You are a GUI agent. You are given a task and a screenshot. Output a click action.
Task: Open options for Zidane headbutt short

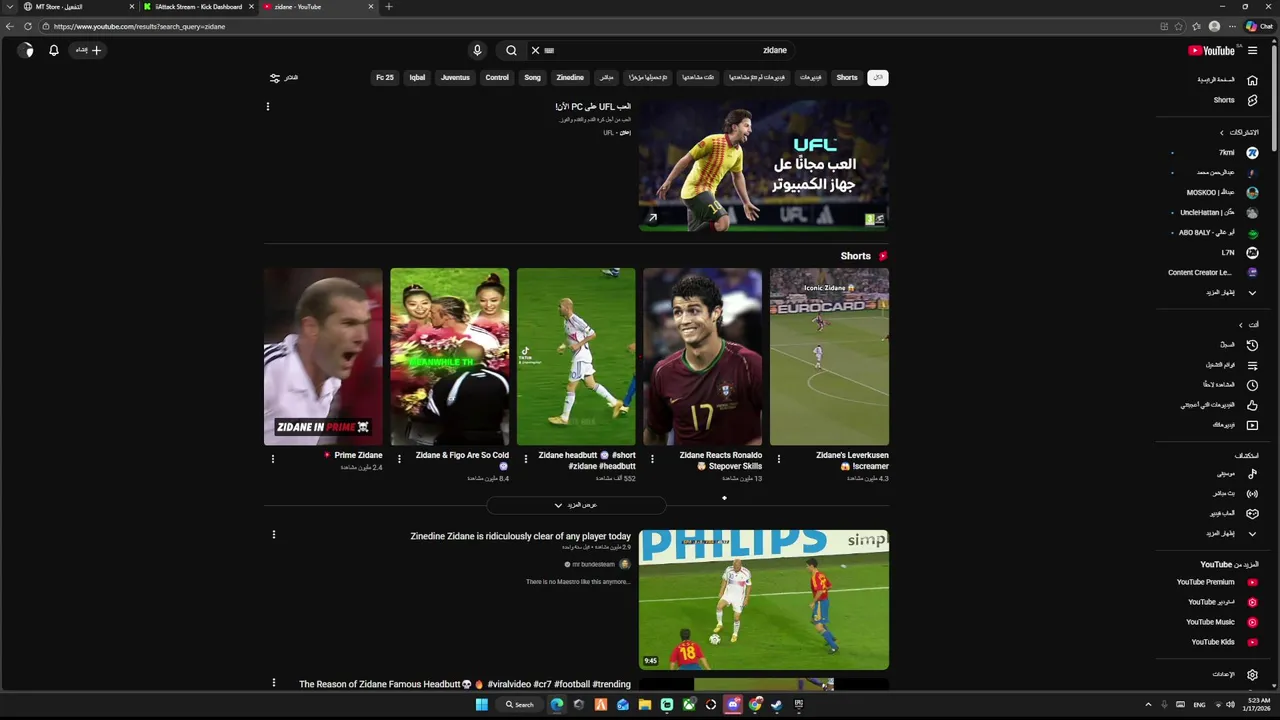(x=526, y=459)
